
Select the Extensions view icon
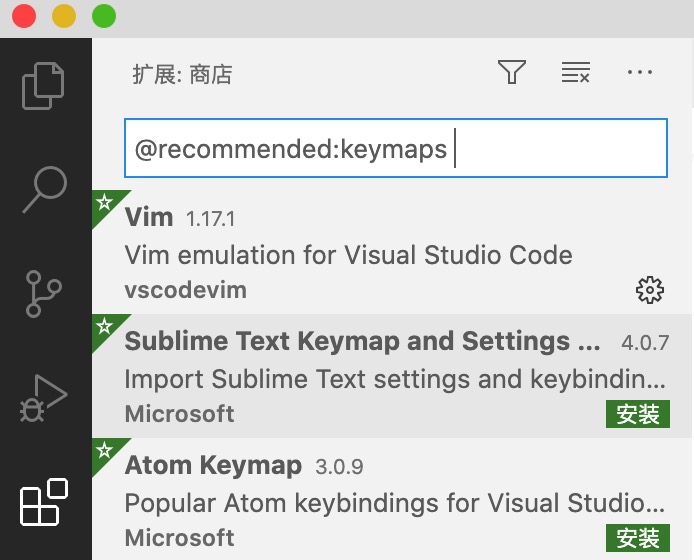pos(44,502)
